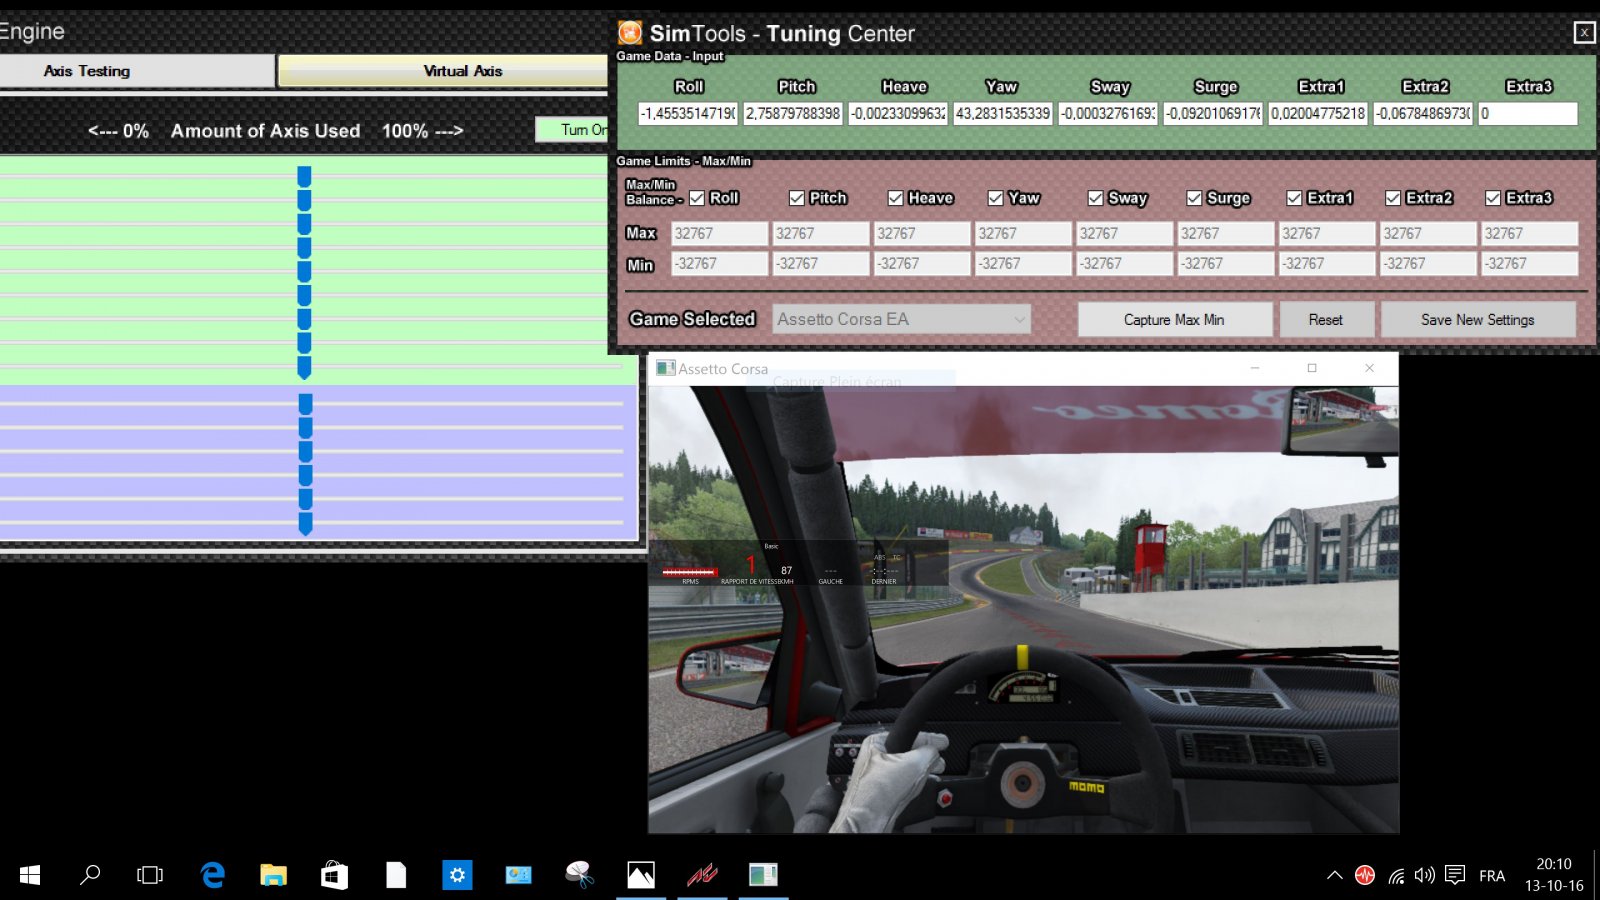Click the Turn On button in Engine window
The width and height of the screenshot is (1600, 900).
pyautogui.click(x=572, y=130)
